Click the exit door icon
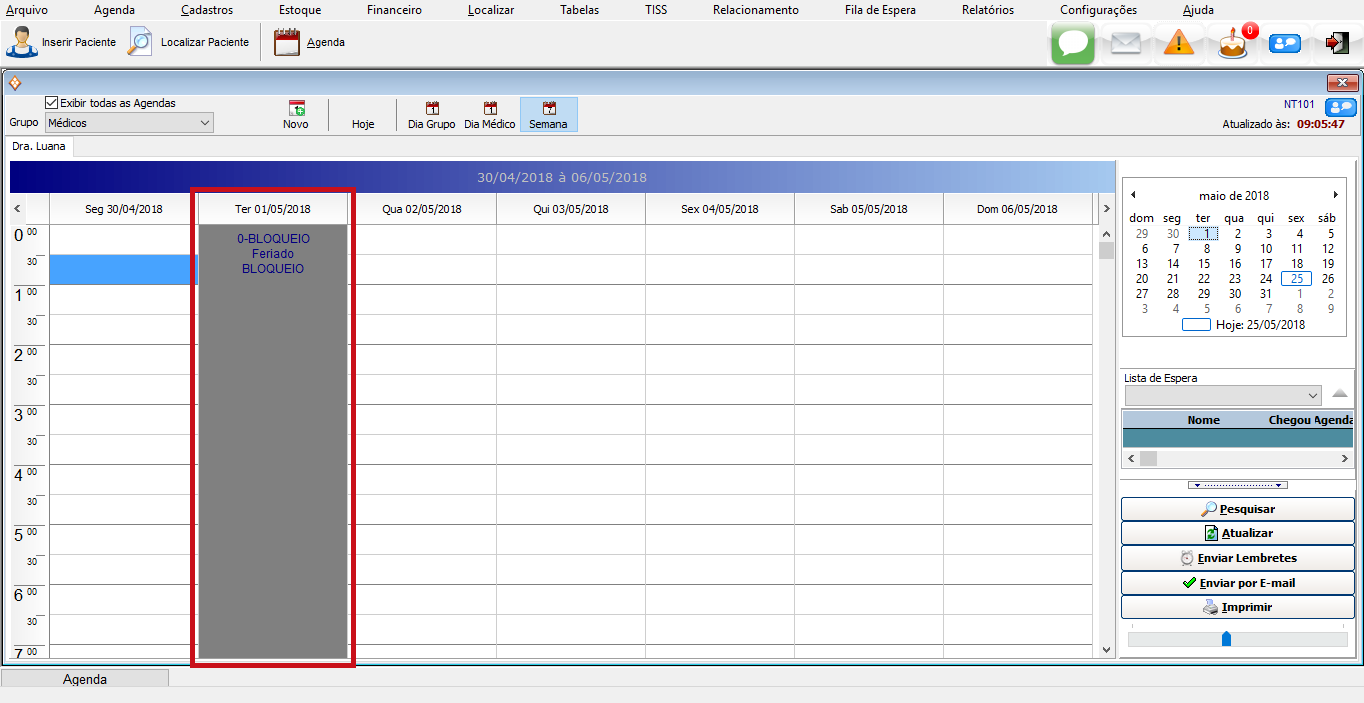Viewport: 1364px width, 703px height. pos(1337,43)
